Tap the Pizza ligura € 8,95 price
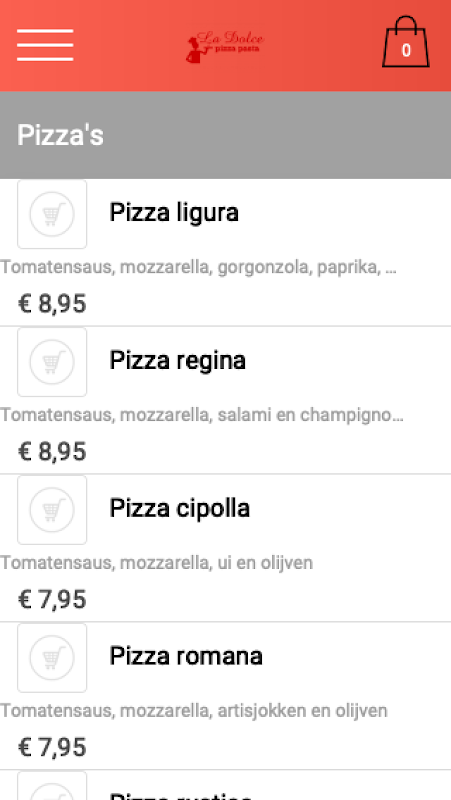451x800 pixels. [x=52, y=304]
